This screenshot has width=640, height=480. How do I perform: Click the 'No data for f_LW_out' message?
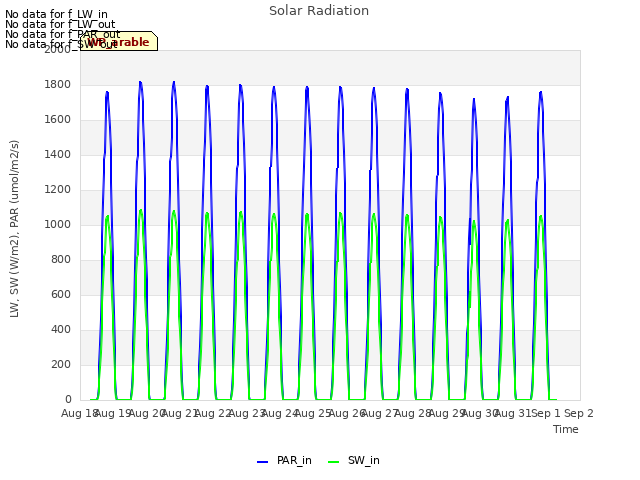(60, 24)
